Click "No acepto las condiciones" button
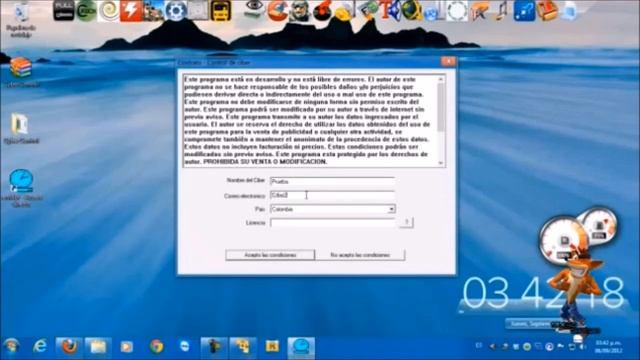 (x=360, y=255)
